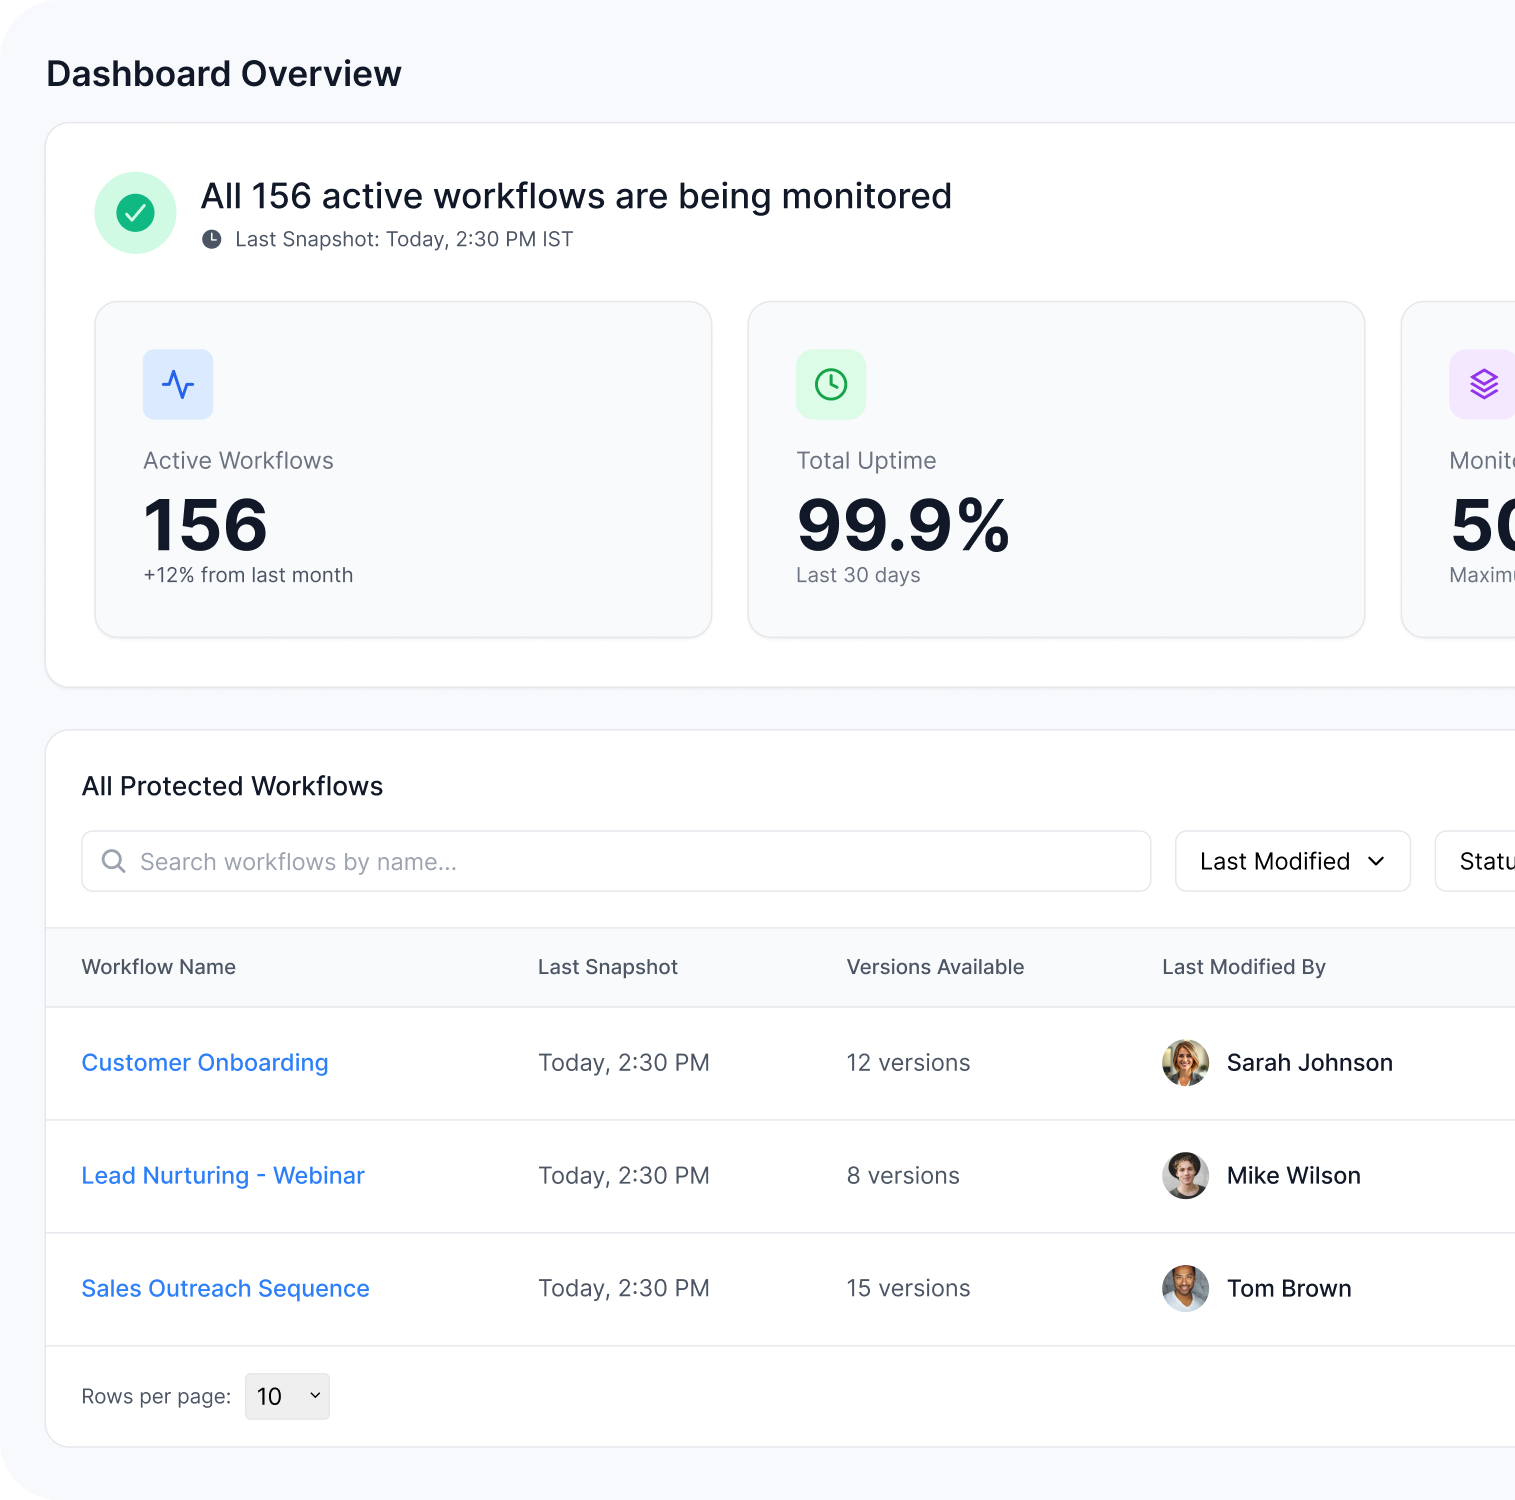Open the Customer Onboarding workflow
This screenshot has height=1500, width=1515.
pyautogui.click(x=205, y=1063)
